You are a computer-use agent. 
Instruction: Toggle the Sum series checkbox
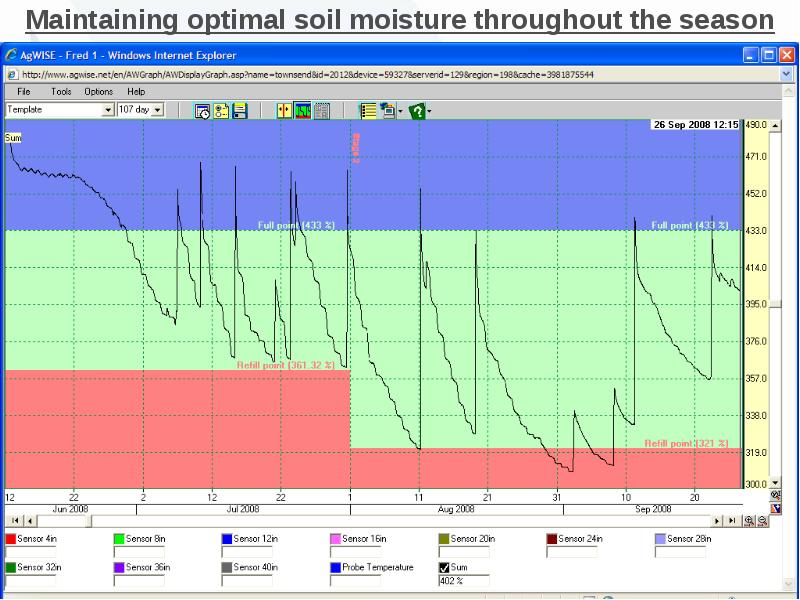444,567
